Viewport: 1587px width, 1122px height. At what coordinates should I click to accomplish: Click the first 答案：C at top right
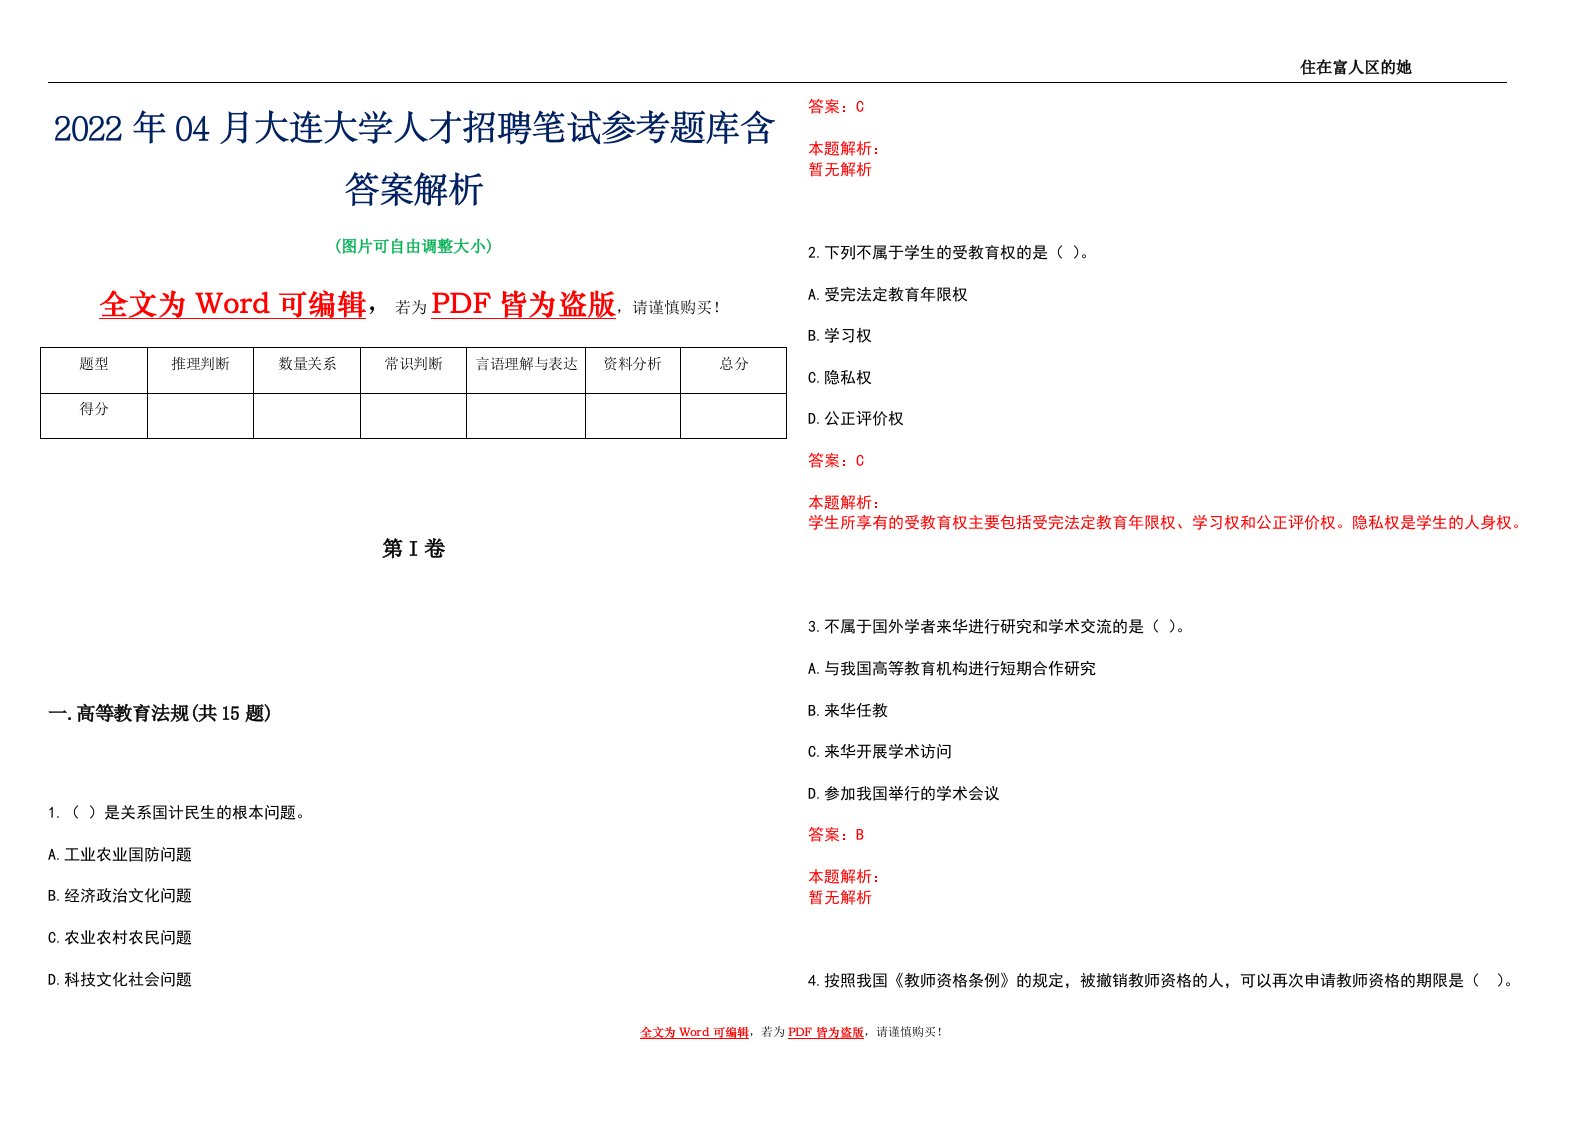point(836,107)
